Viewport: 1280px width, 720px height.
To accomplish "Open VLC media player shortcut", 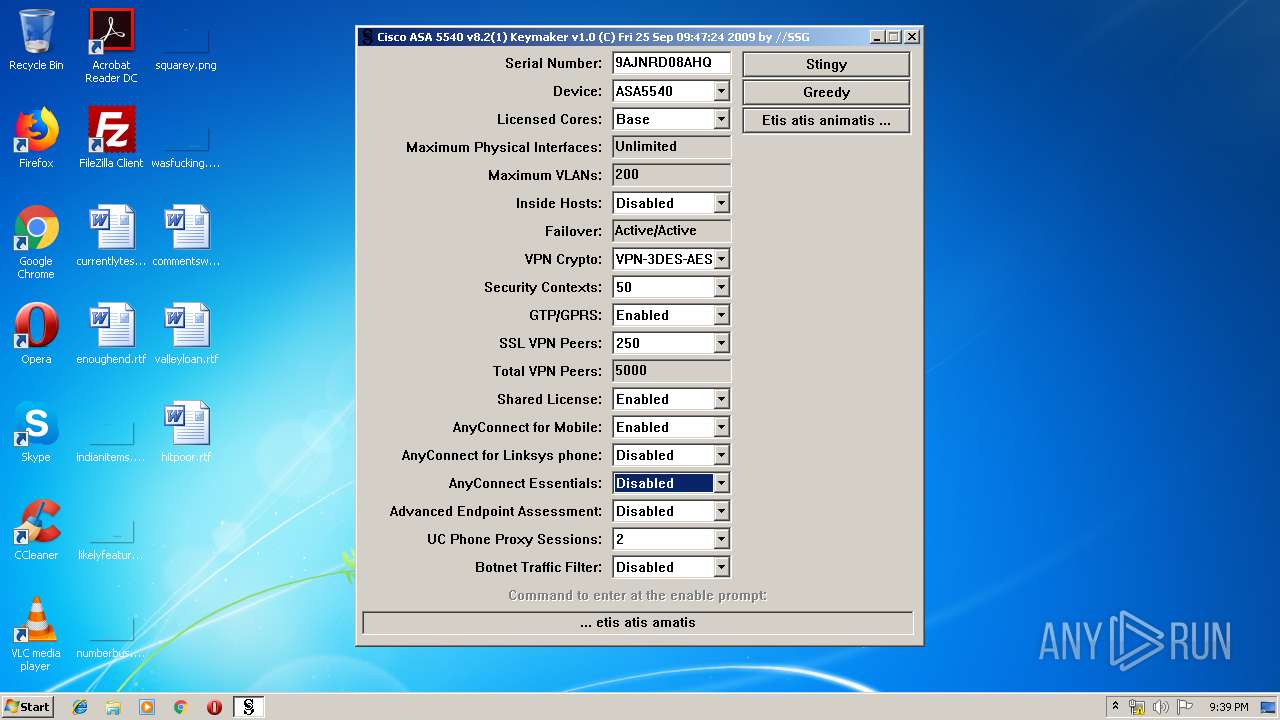I will pos(36,634).
